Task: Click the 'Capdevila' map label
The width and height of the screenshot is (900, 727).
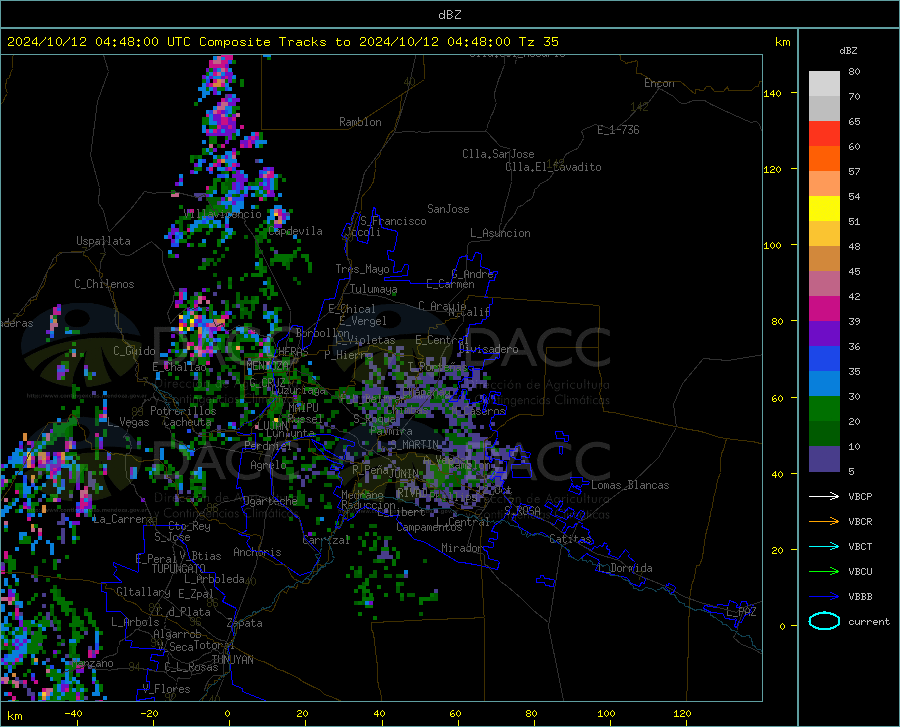Action: coord(295,231)
